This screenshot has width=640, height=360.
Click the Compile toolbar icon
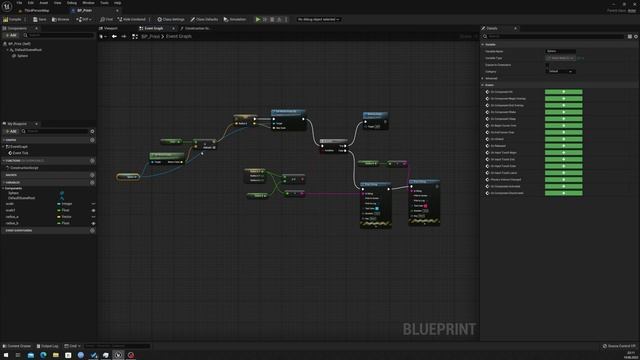point(6,19)
